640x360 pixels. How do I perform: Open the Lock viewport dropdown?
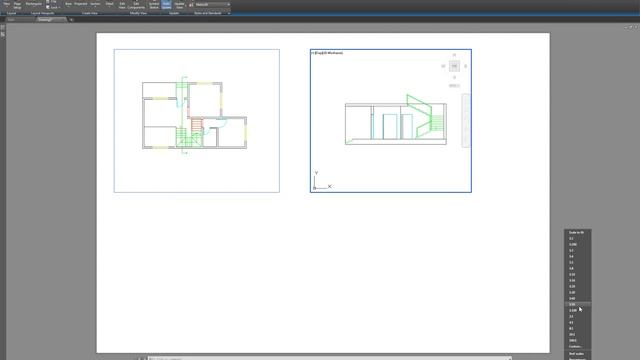[x=53, y=7]
